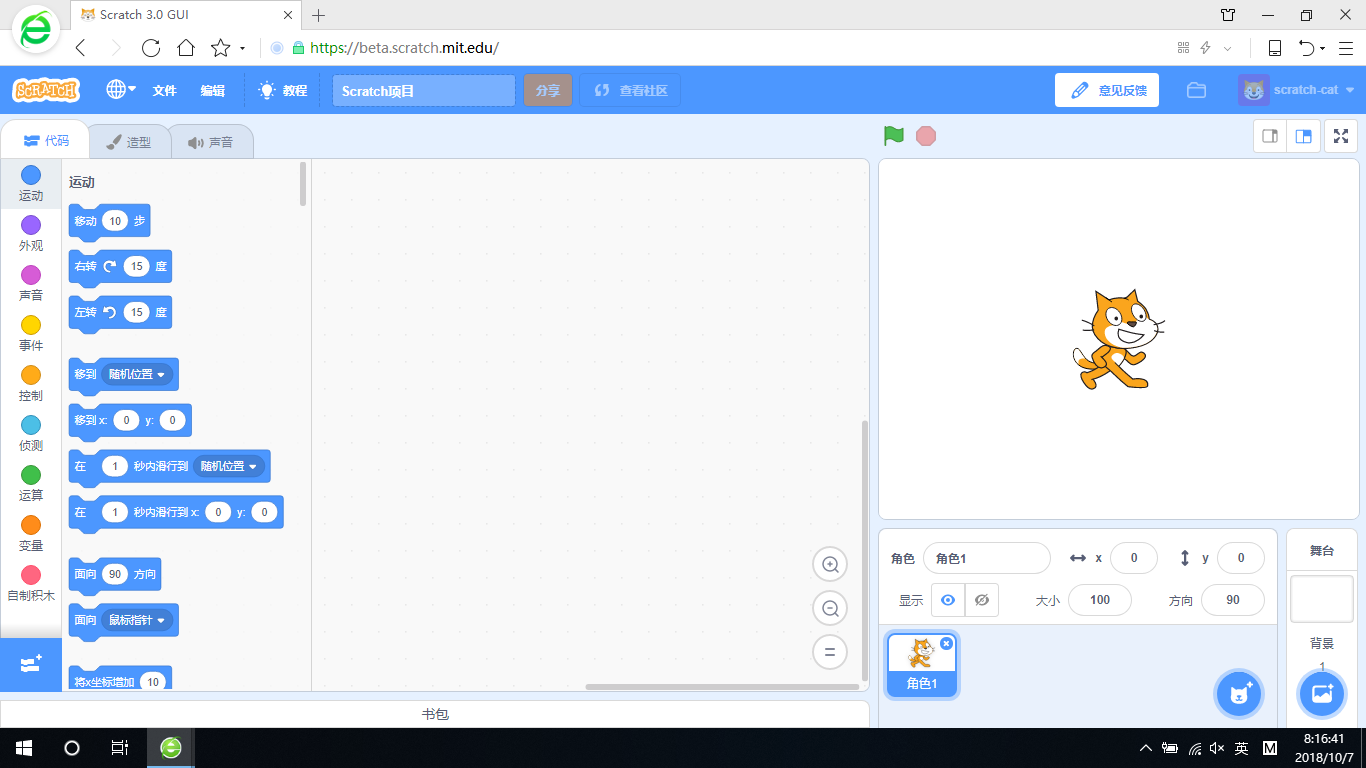This screenshot has width=1366, height=768.
Task: Open the language globe dropdown
Action: click(119, 89)
